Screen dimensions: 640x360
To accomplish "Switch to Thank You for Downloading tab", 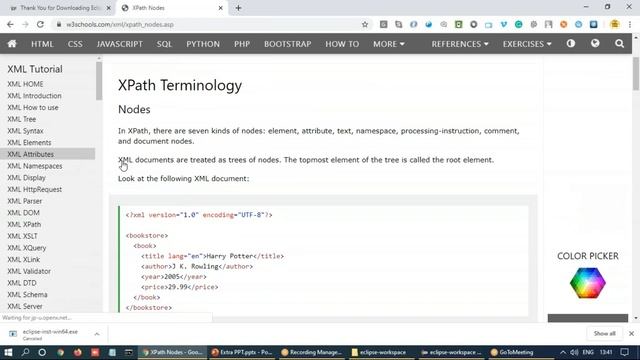I will point(60,8).
